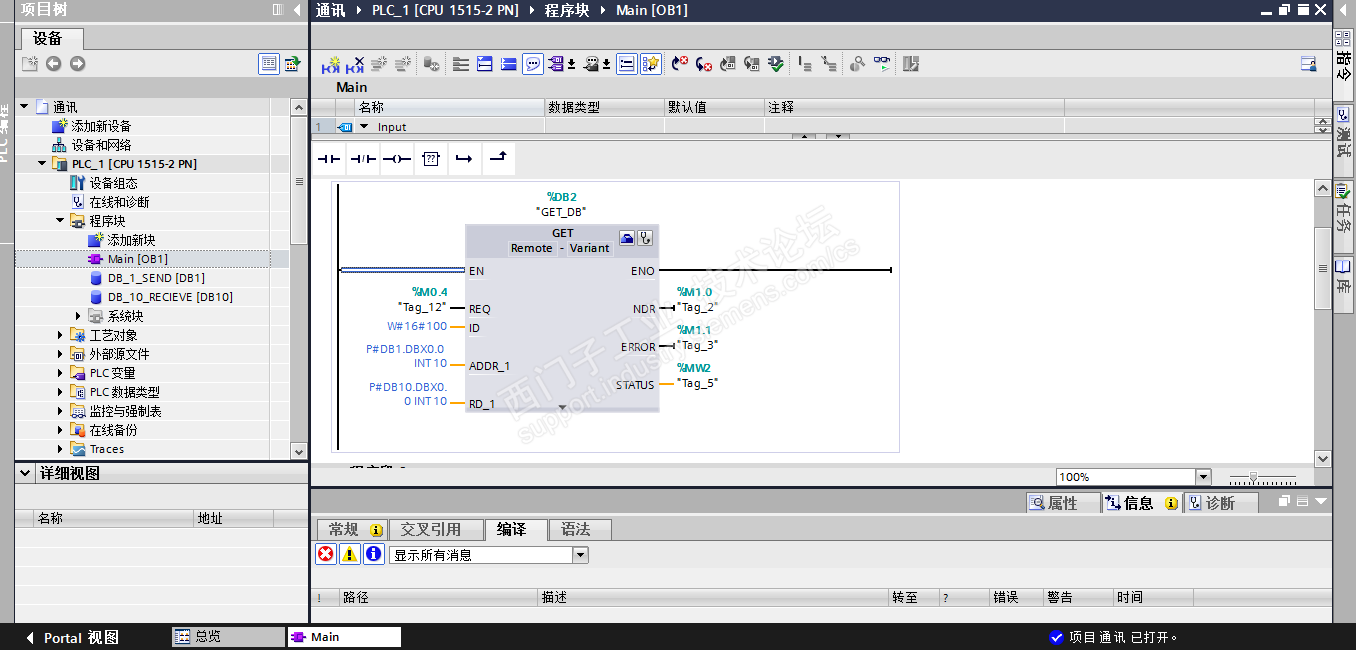Open the message filter dropdown 显示所有消息
The height and width of the screenshot is (650, 1356).
(580, 555)
